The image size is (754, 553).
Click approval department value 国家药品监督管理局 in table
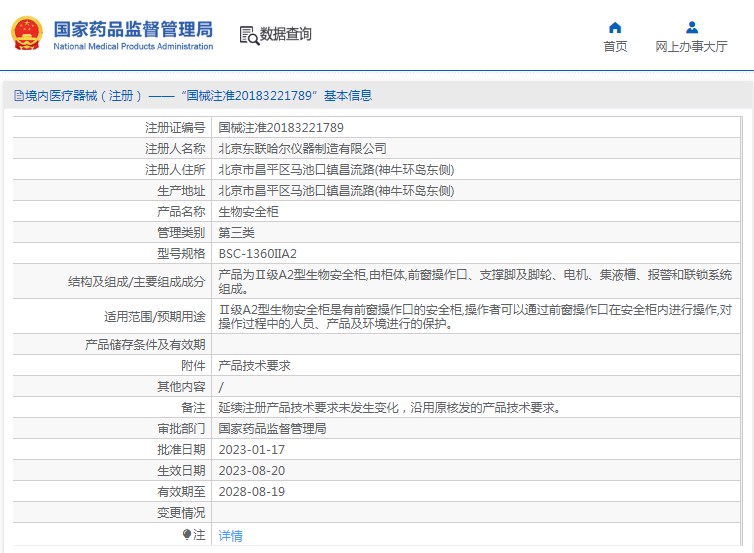(272, 428)
